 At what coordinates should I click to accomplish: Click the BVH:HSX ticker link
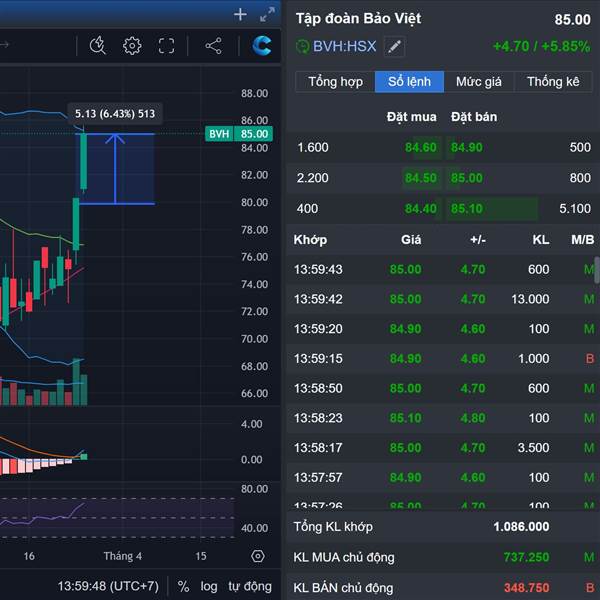345,47
